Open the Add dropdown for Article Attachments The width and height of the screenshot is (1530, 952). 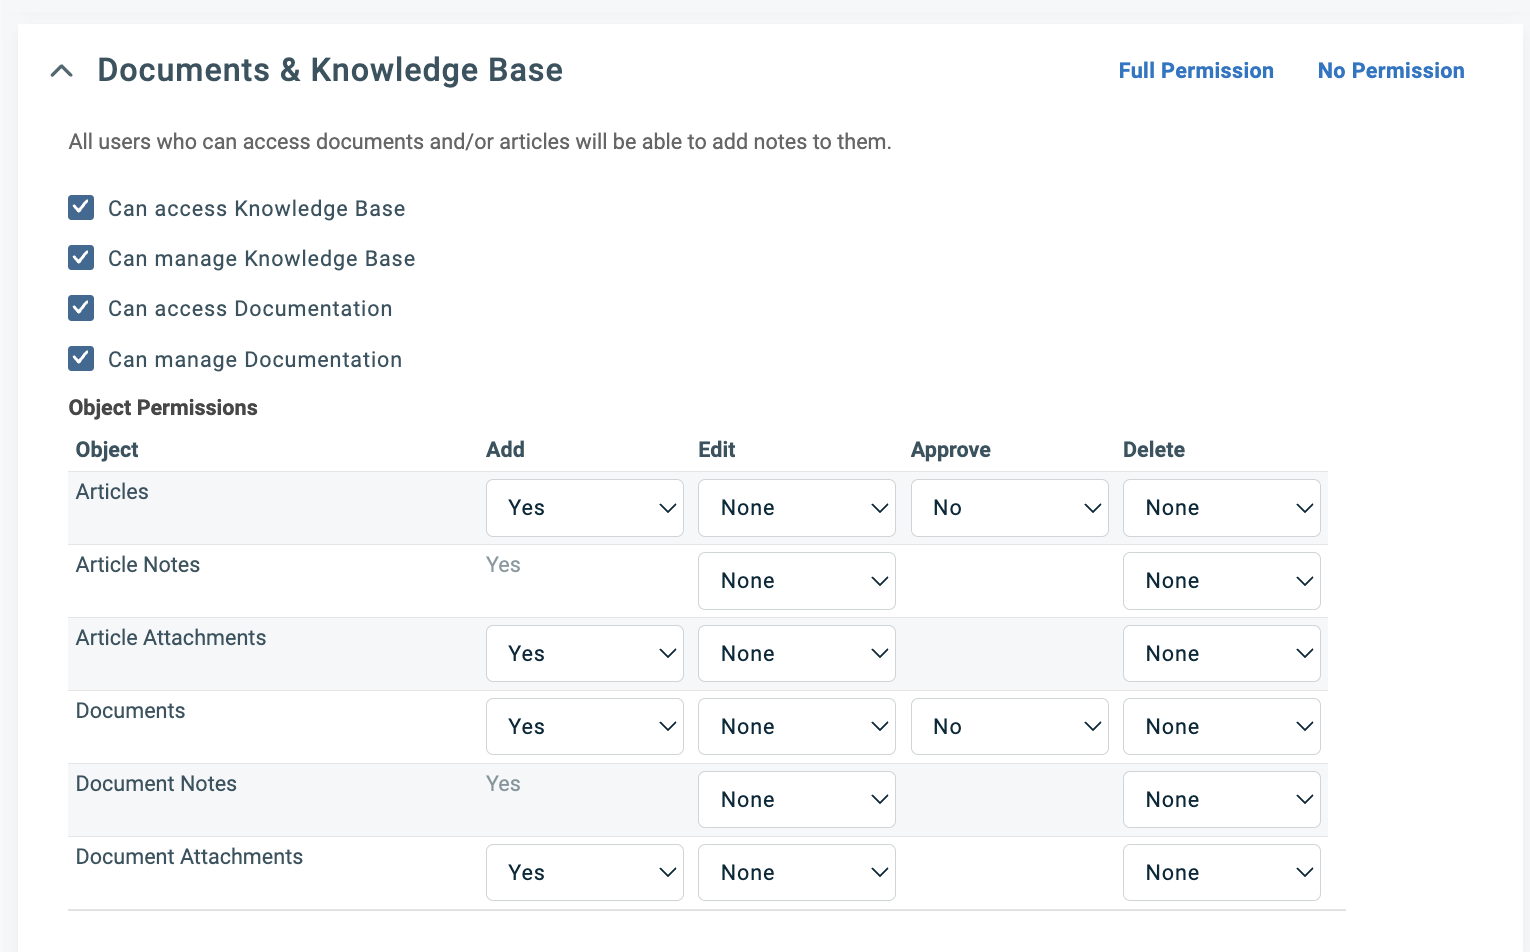(x=584, y=653)
